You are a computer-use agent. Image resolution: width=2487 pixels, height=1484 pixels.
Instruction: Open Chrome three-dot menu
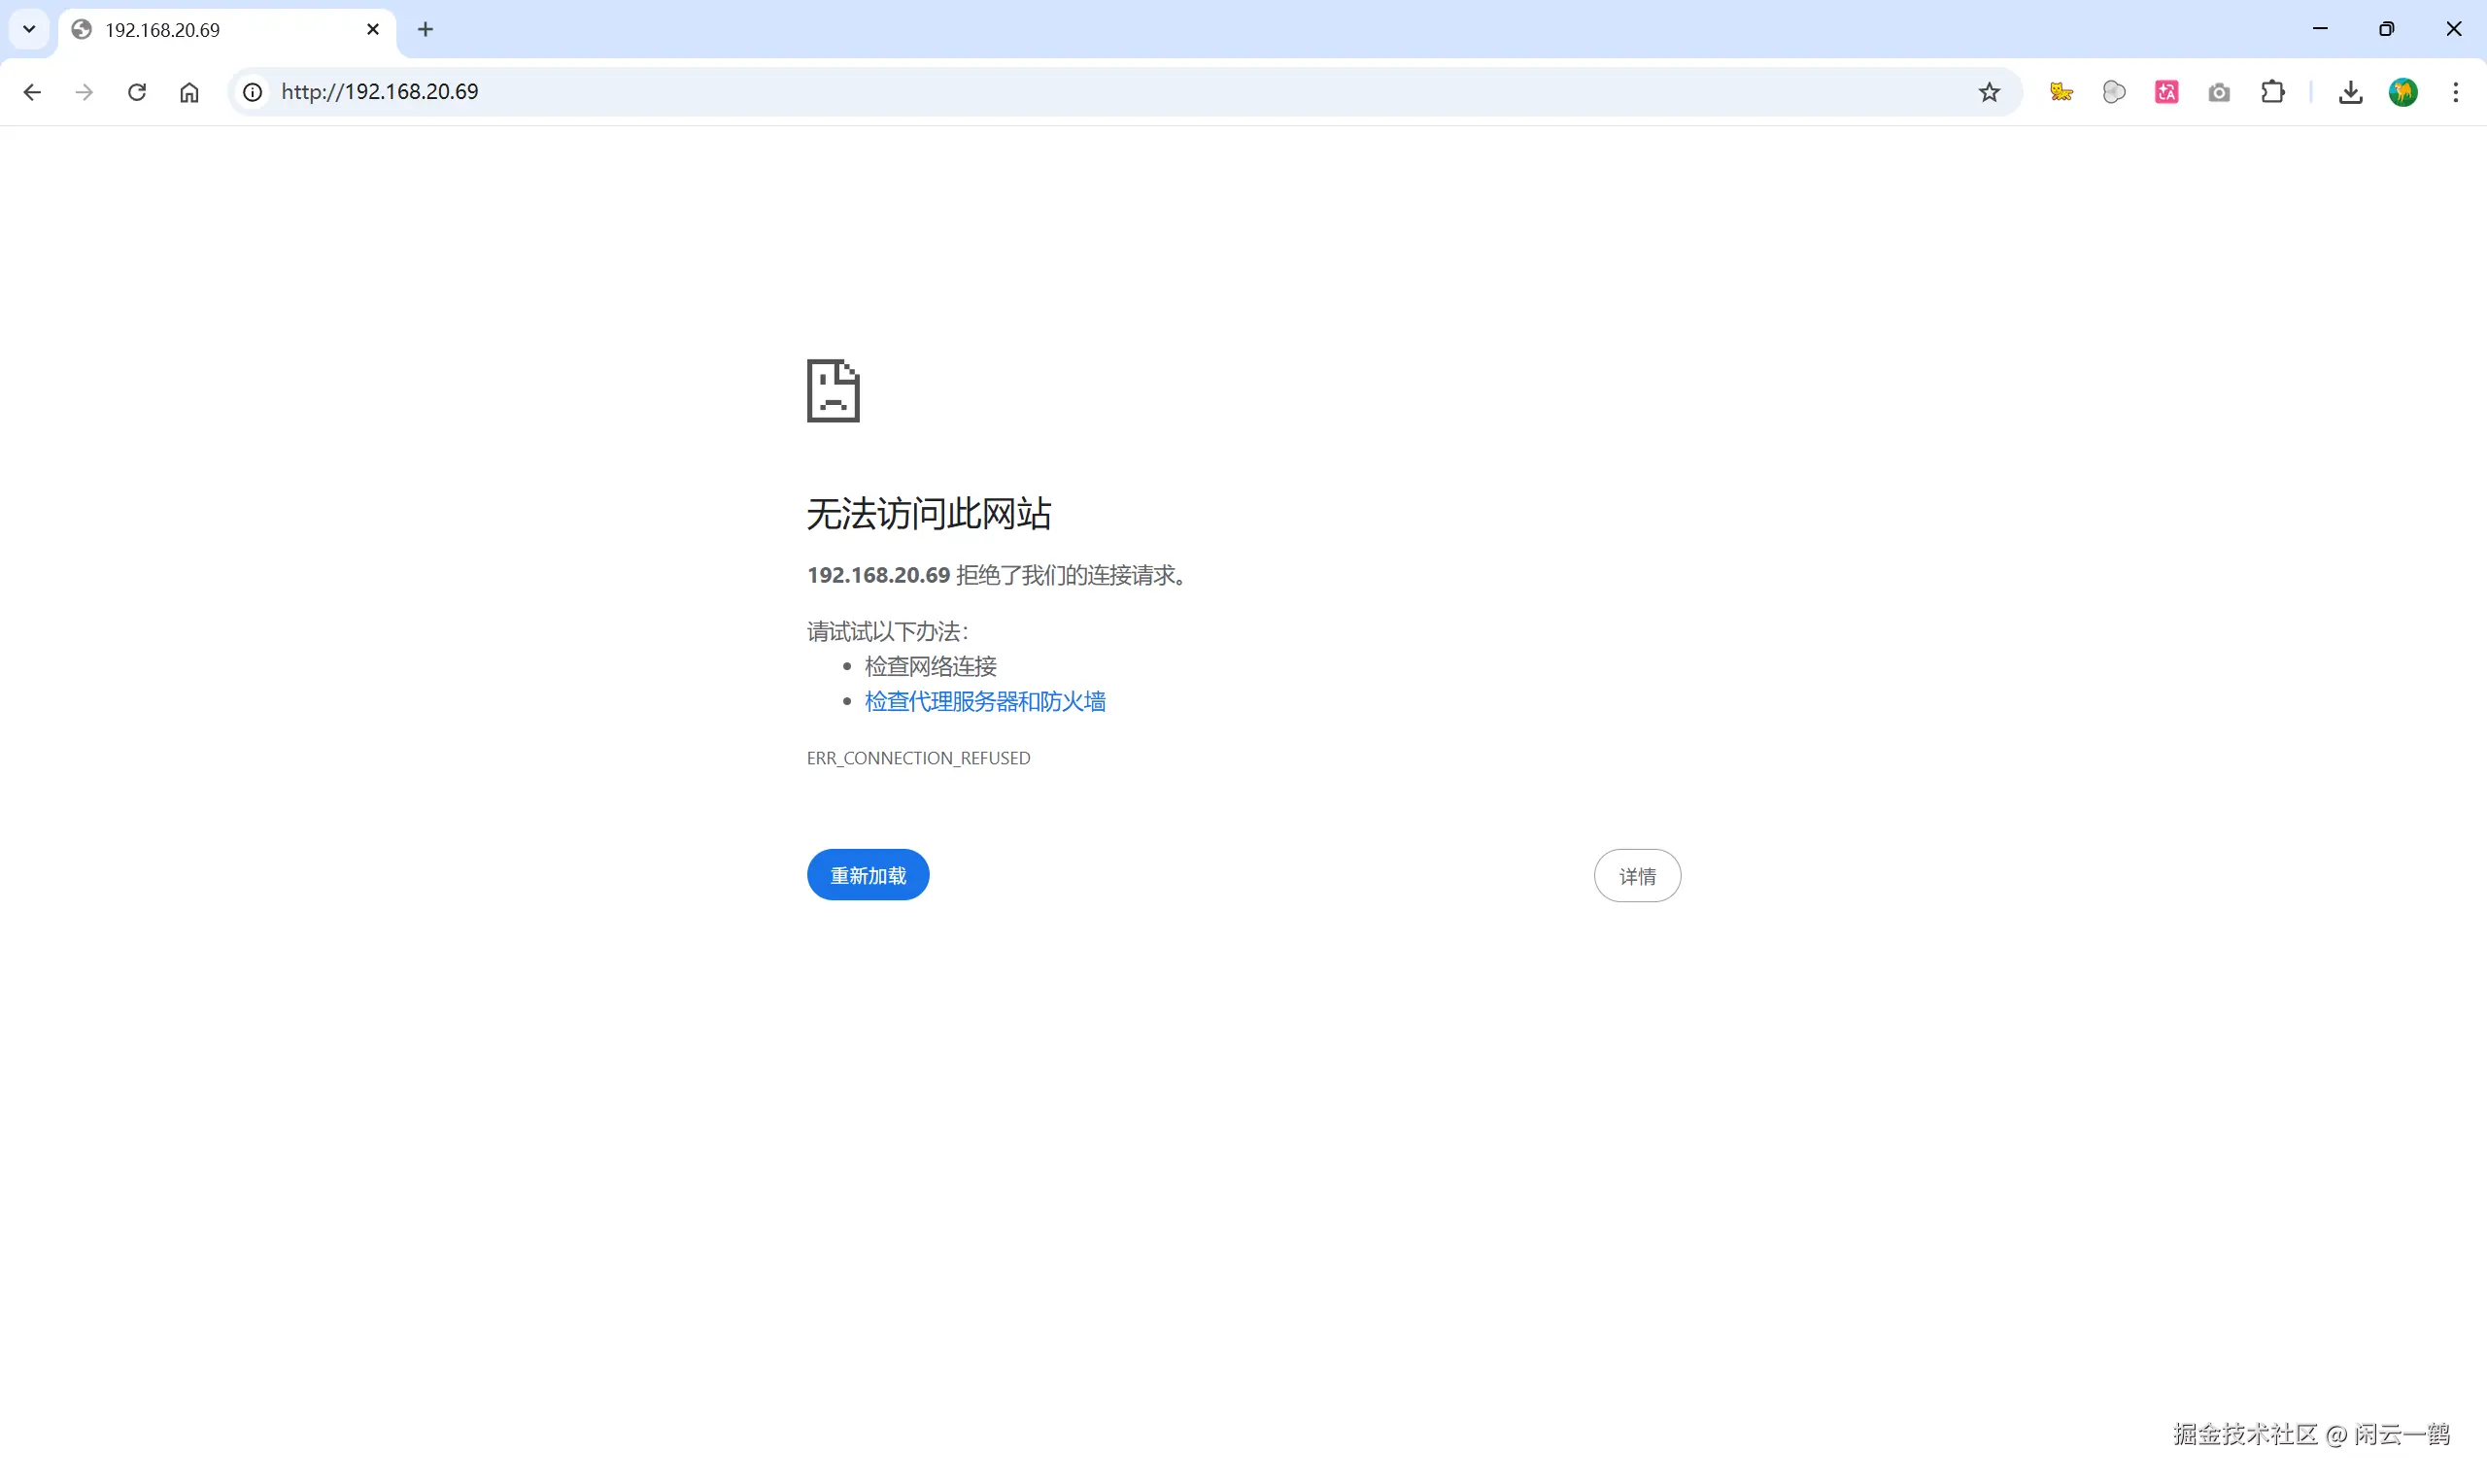point(2456,92)
